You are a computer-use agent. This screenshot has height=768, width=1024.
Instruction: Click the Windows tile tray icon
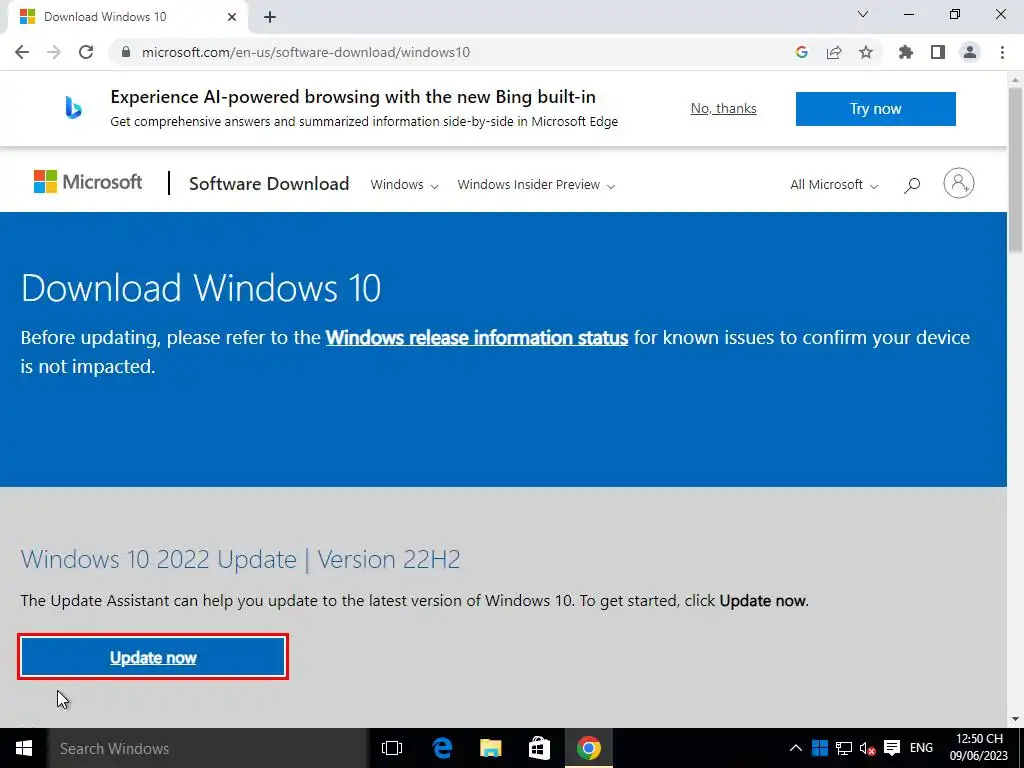[820, 748]
